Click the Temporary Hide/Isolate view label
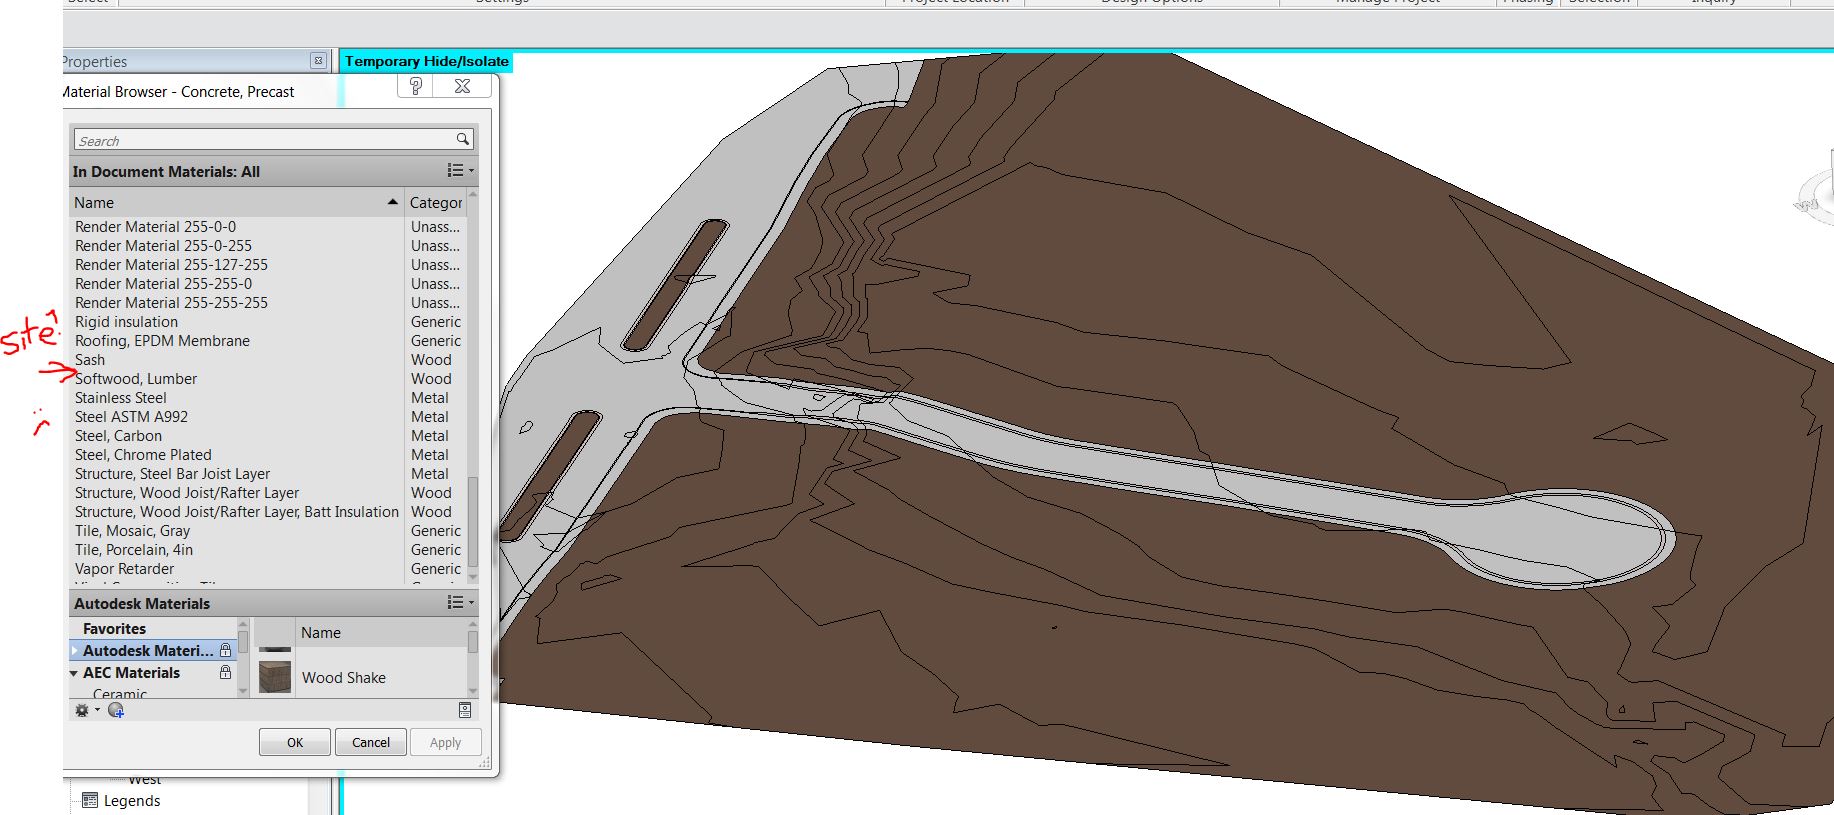The height and width of the screenshot is (815, 1834). point(427,61)
